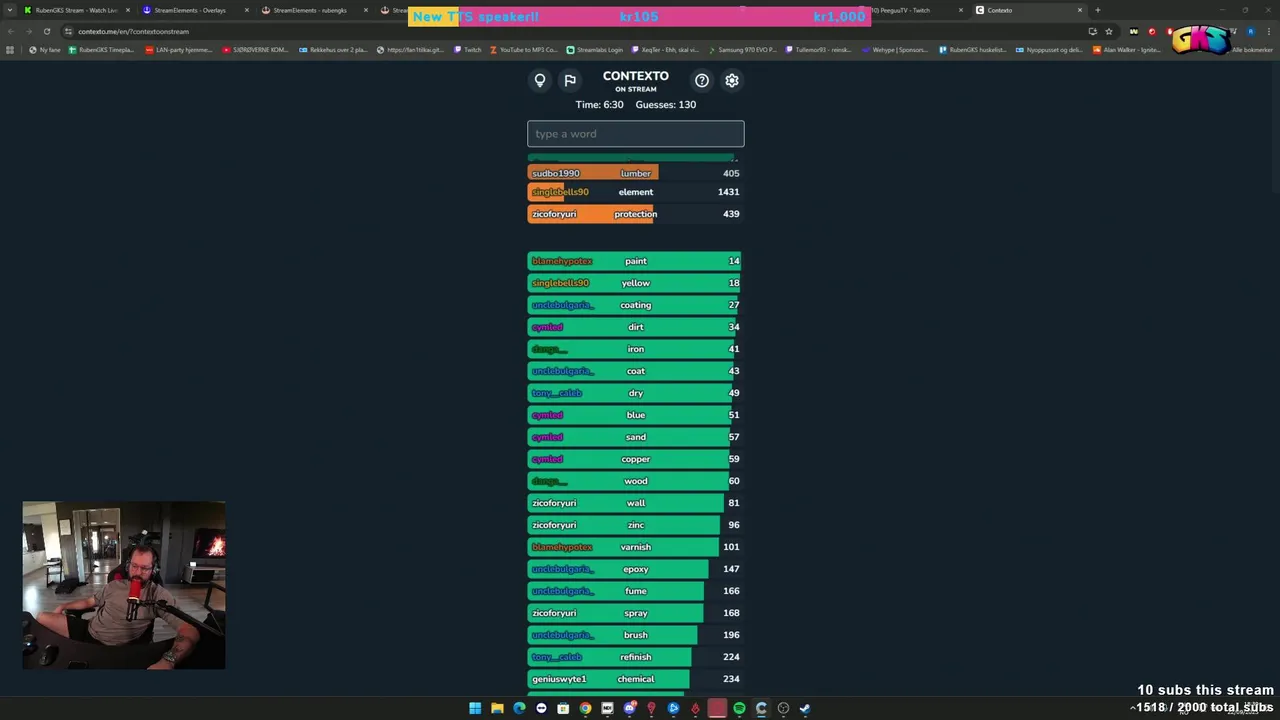Click the 'element' guess row
The image size is (1280, 720).
636,192
